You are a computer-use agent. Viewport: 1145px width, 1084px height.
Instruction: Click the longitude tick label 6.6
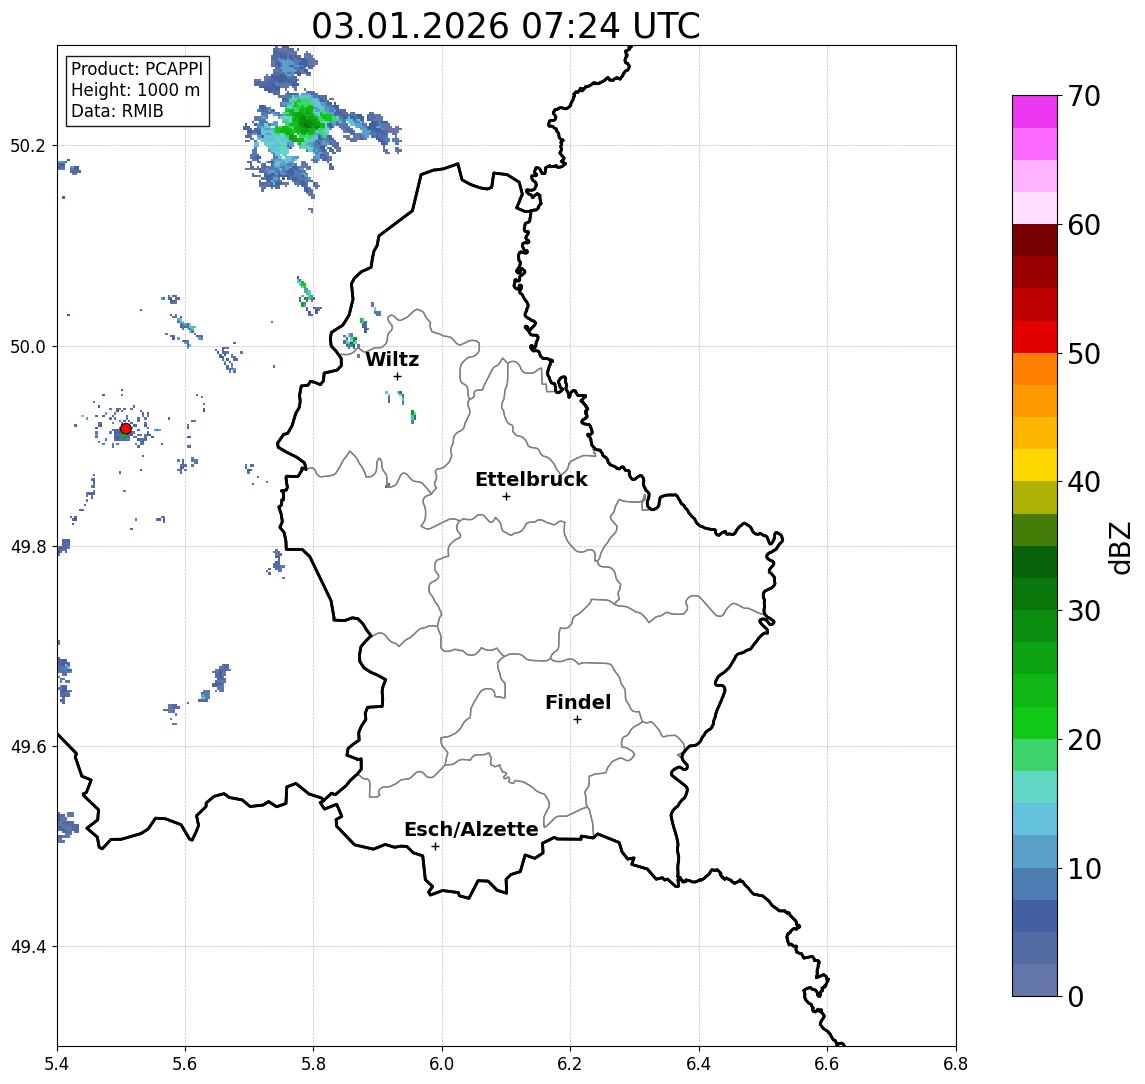coord(828,1064)
